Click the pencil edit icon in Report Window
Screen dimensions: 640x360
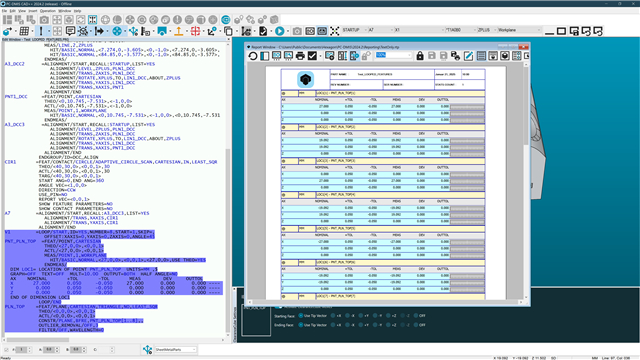coord(468,56)
